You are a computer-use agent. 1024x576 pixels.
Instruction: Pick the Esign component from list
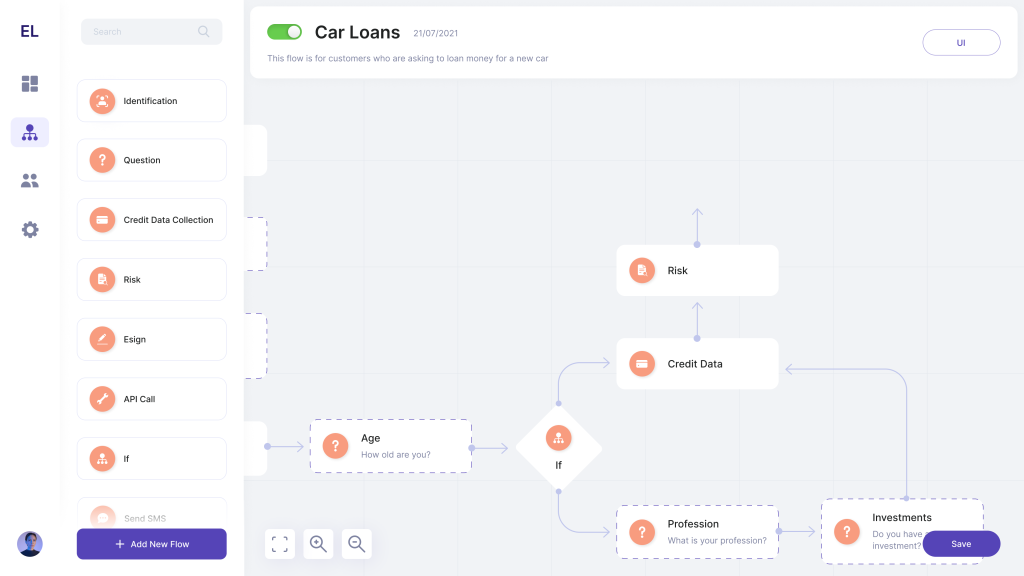(152, 339)
